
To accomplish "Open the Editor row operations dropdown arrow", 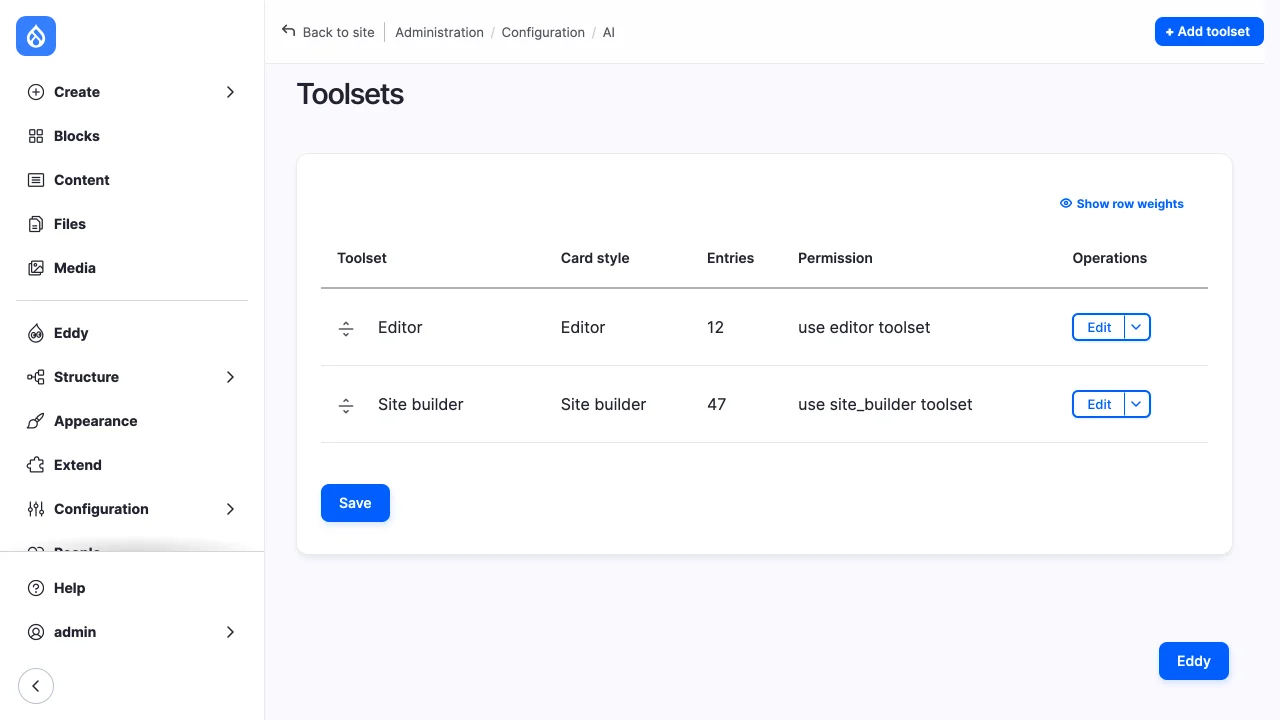I will point(1137,327).
